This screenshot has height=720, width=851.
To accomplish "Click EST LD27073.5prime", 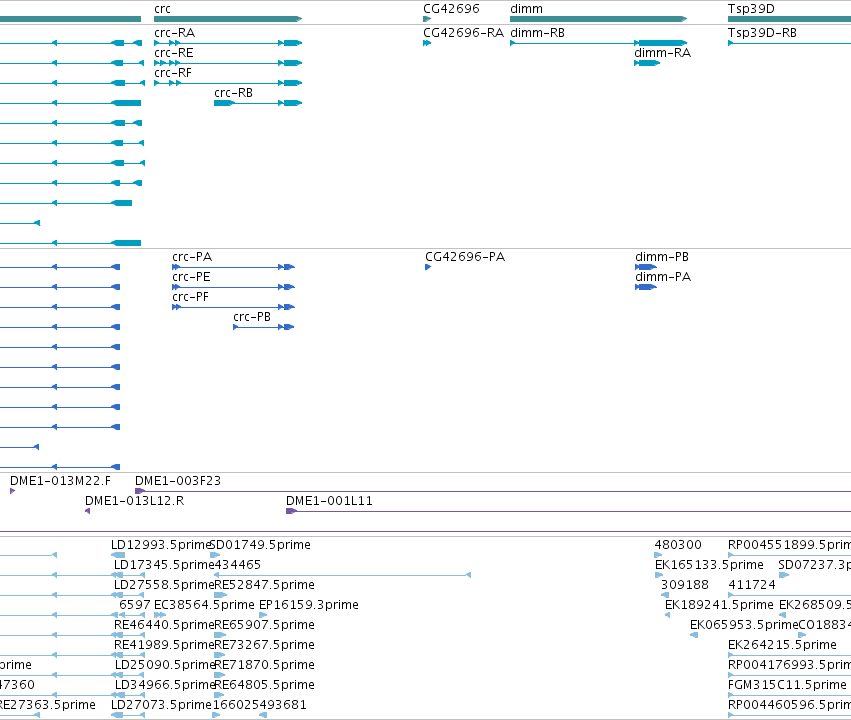I will click(x=161, y=705).
